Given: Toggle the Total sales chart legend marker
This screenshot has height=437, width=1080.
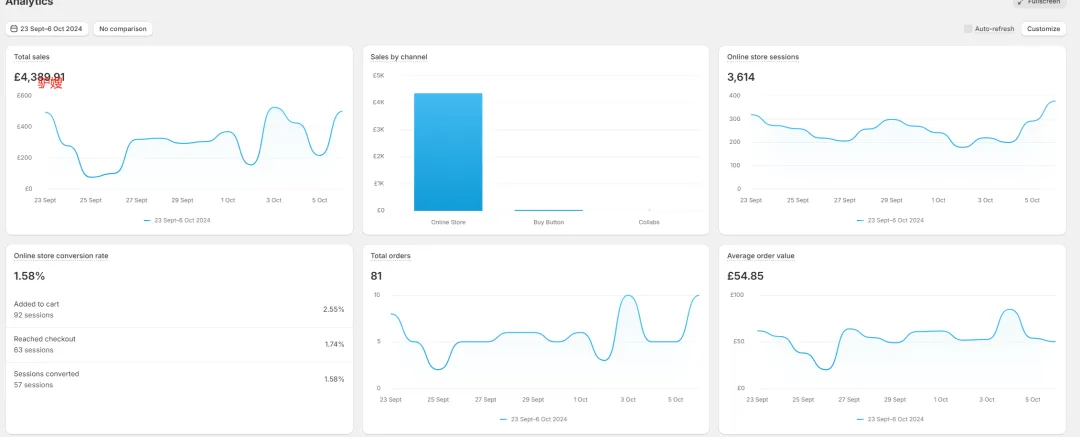Looking at the screenshot, I should pos(147,220).
